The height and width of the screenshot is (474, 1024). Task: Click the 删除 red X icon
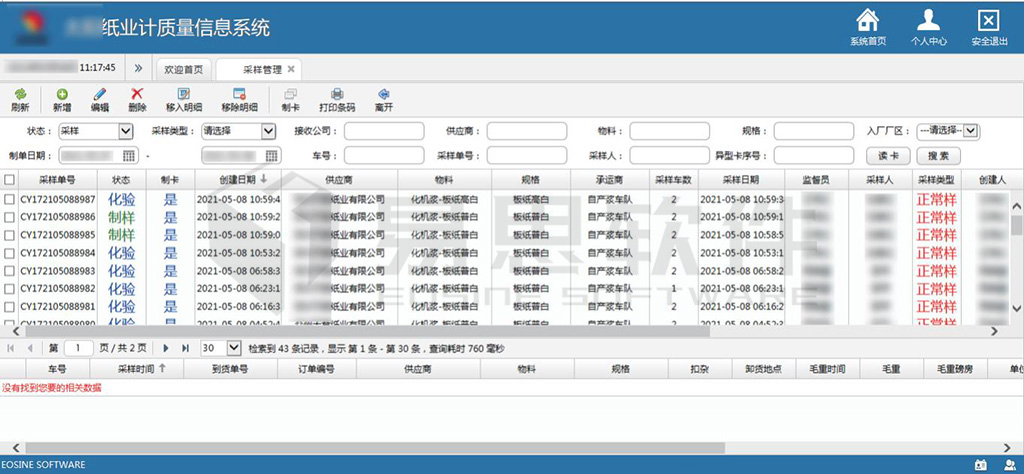click(x=137, y=94)
